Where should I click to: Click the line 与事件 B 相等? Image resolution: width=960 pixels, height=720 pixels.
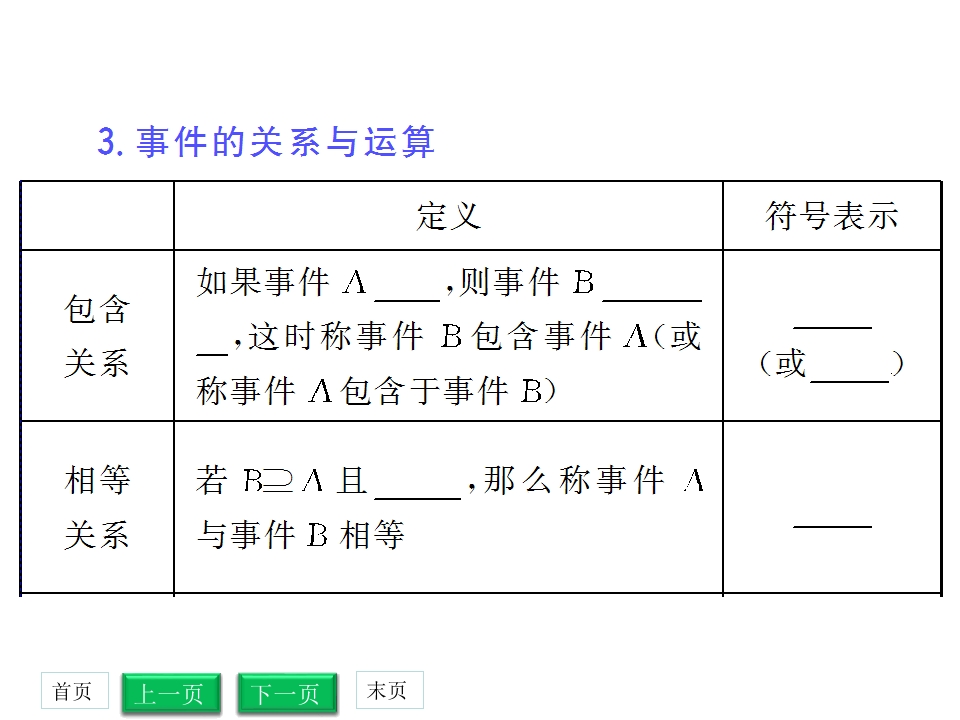[x=300, y=534]
